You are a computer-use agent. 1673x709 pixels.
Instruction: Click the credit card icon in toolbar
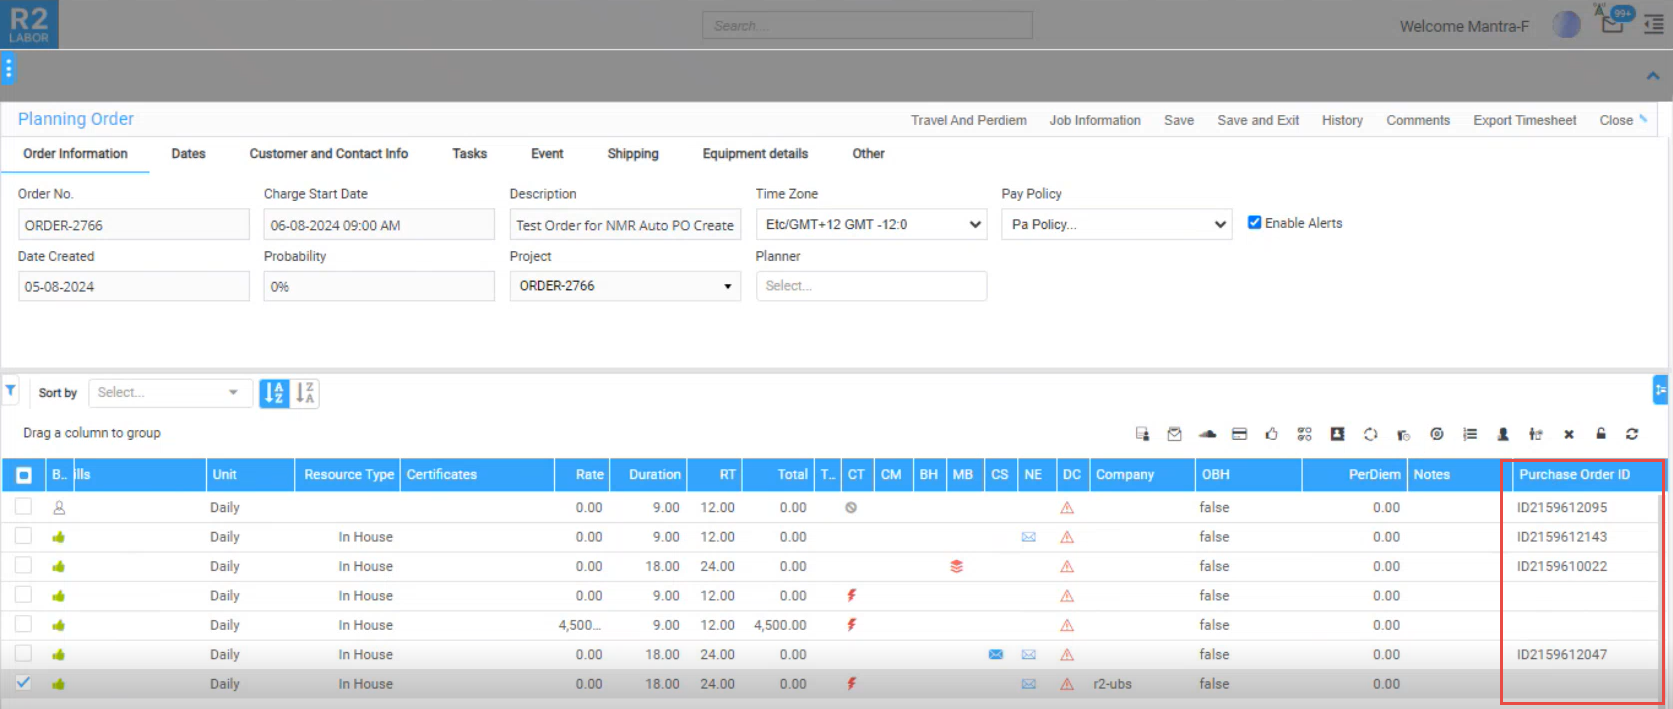click(x=1239, y=434)
